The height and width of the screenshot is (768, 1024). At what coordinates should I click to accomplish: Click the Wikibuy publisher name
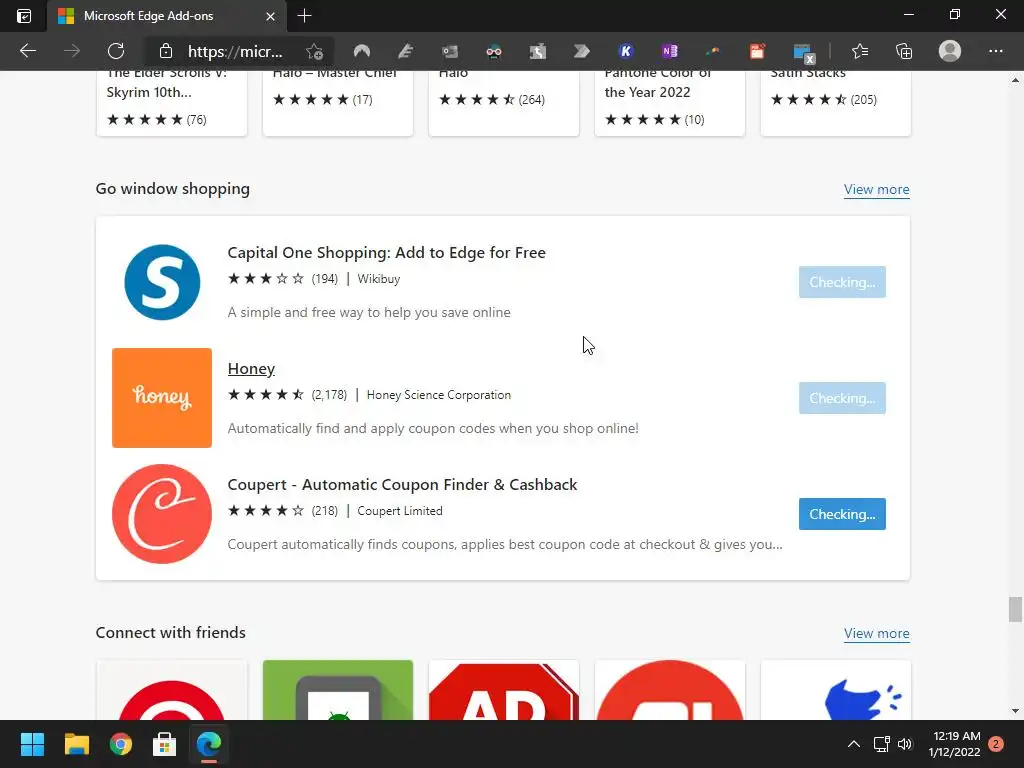(x=379, y=279)
